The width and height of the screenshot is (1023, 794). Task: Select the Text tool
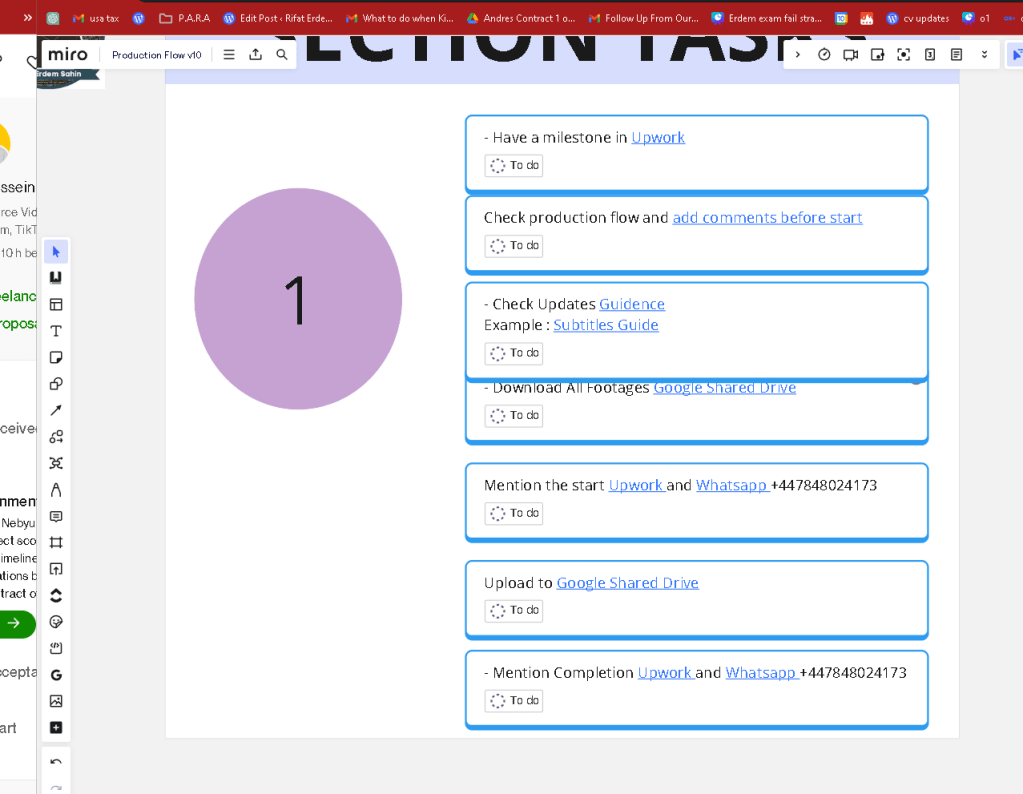click(56, 331)
